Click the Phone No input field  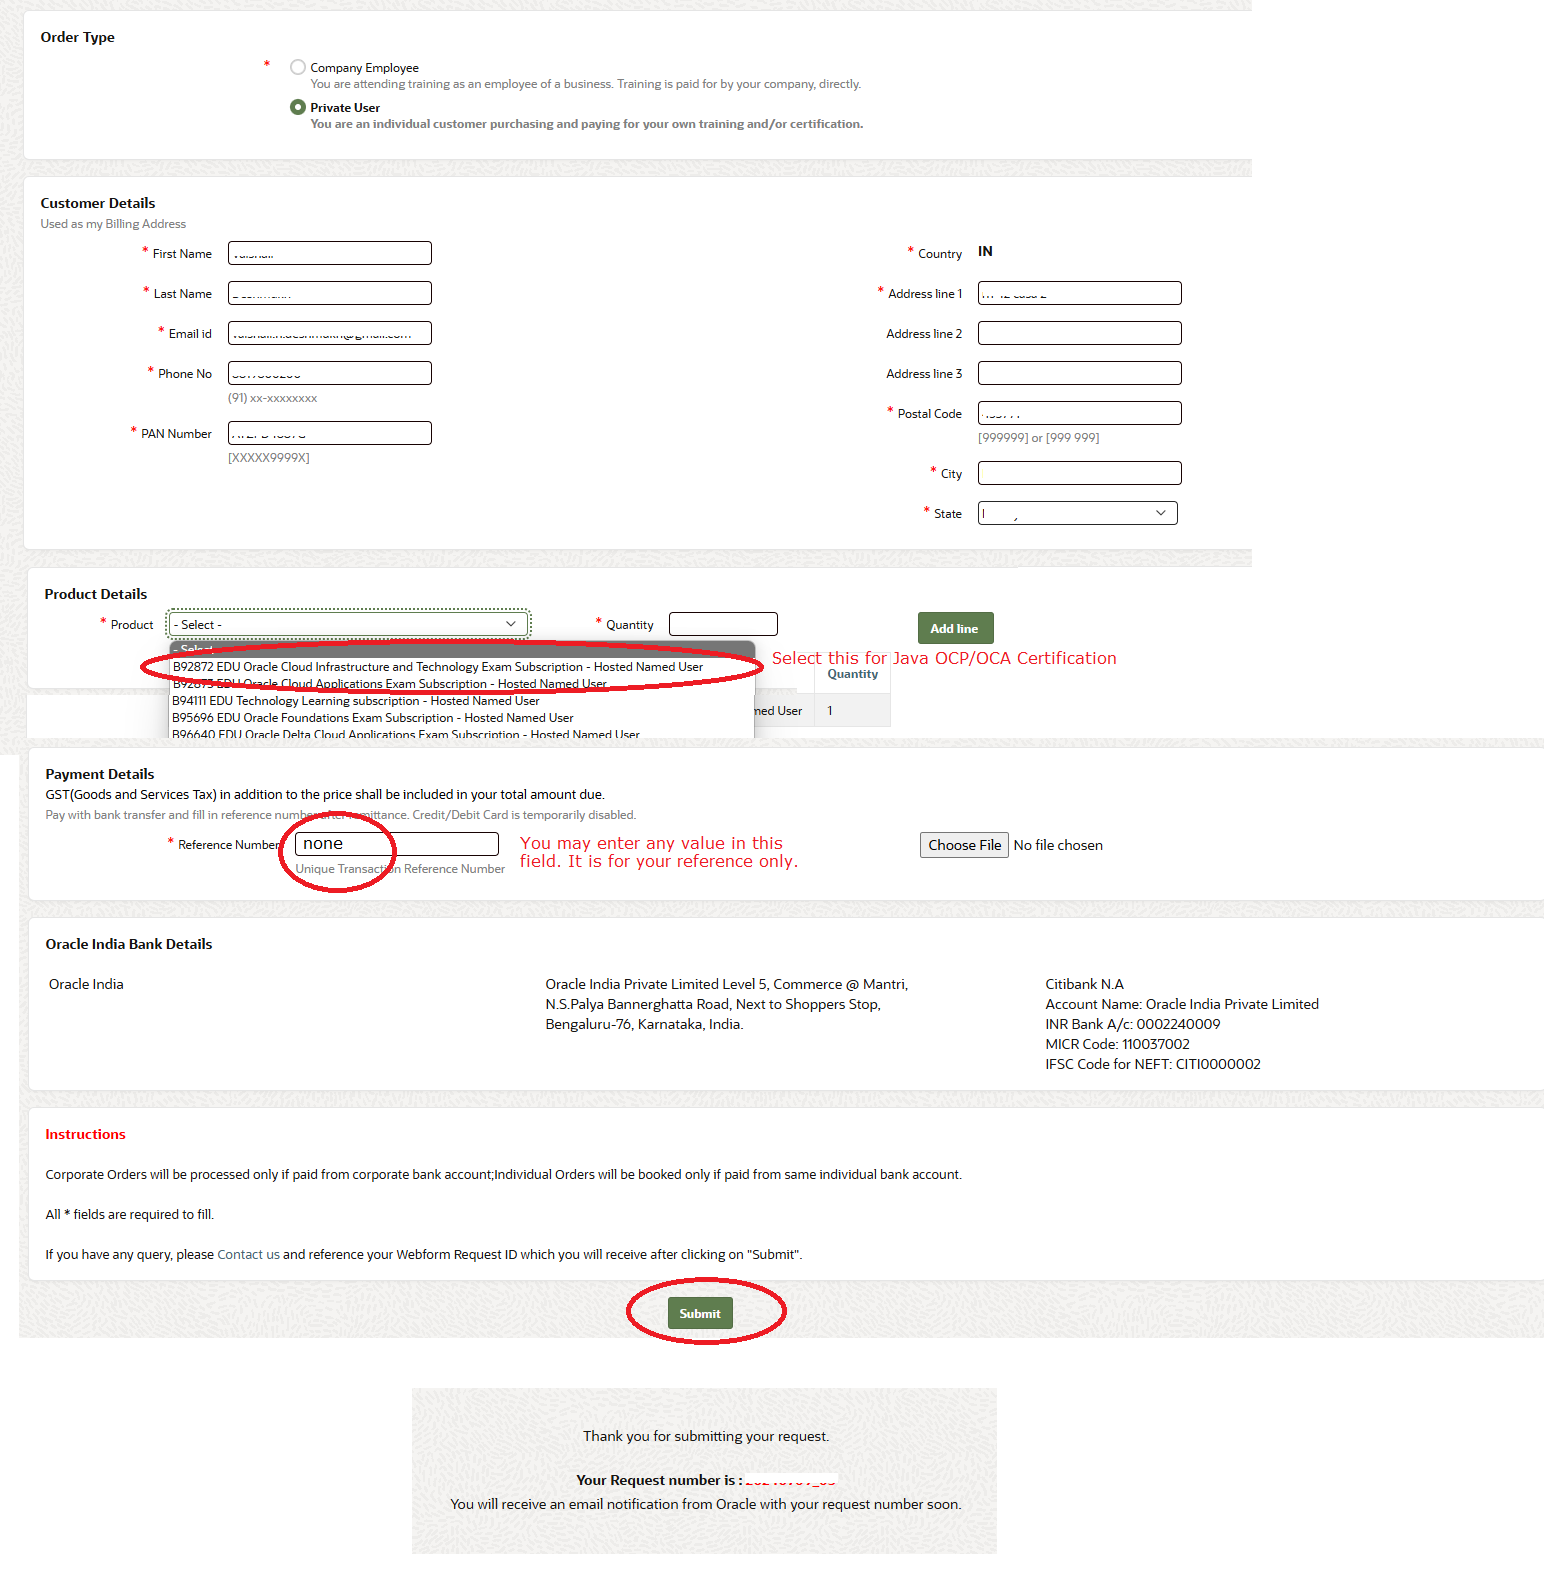[x=330, y=373]
